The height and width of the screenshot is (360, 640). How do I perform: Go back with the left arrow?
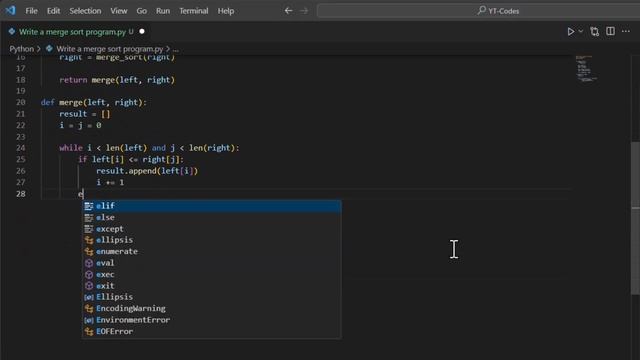(289, 11)
